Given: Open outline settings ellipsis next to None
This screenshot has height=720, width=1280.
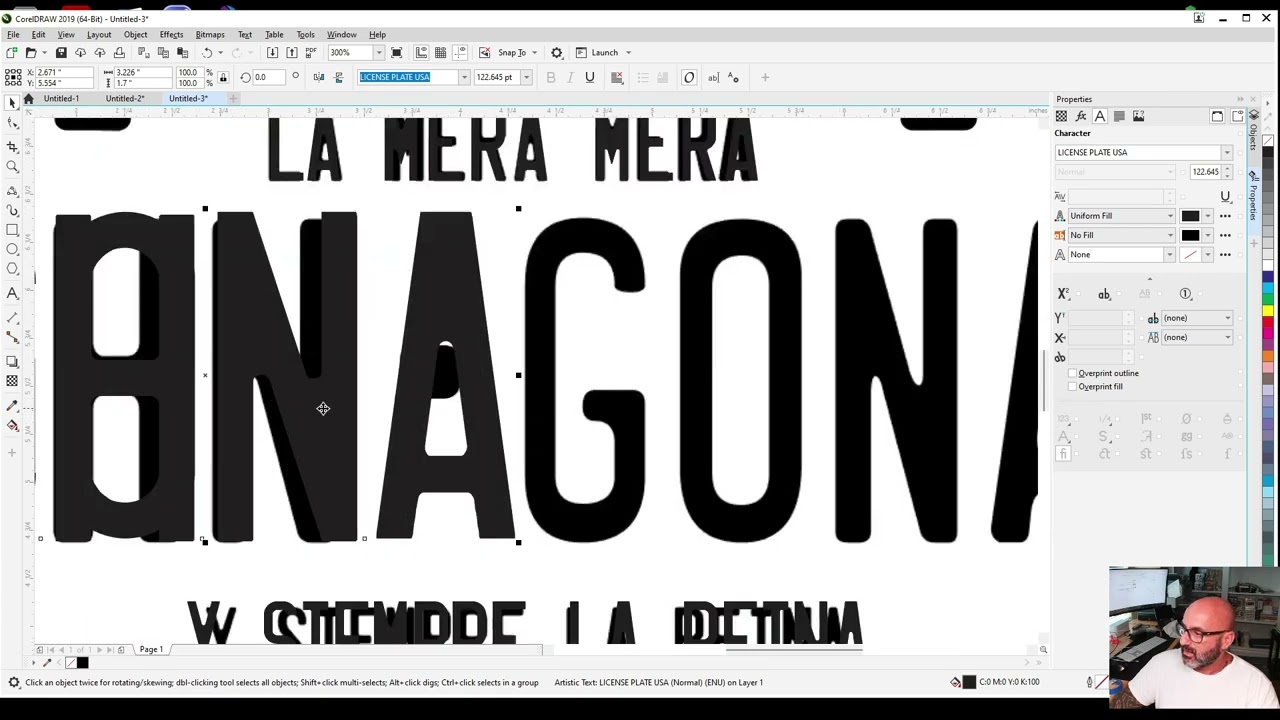Looking at the screenshot, I should click(x=1225, y=254).
